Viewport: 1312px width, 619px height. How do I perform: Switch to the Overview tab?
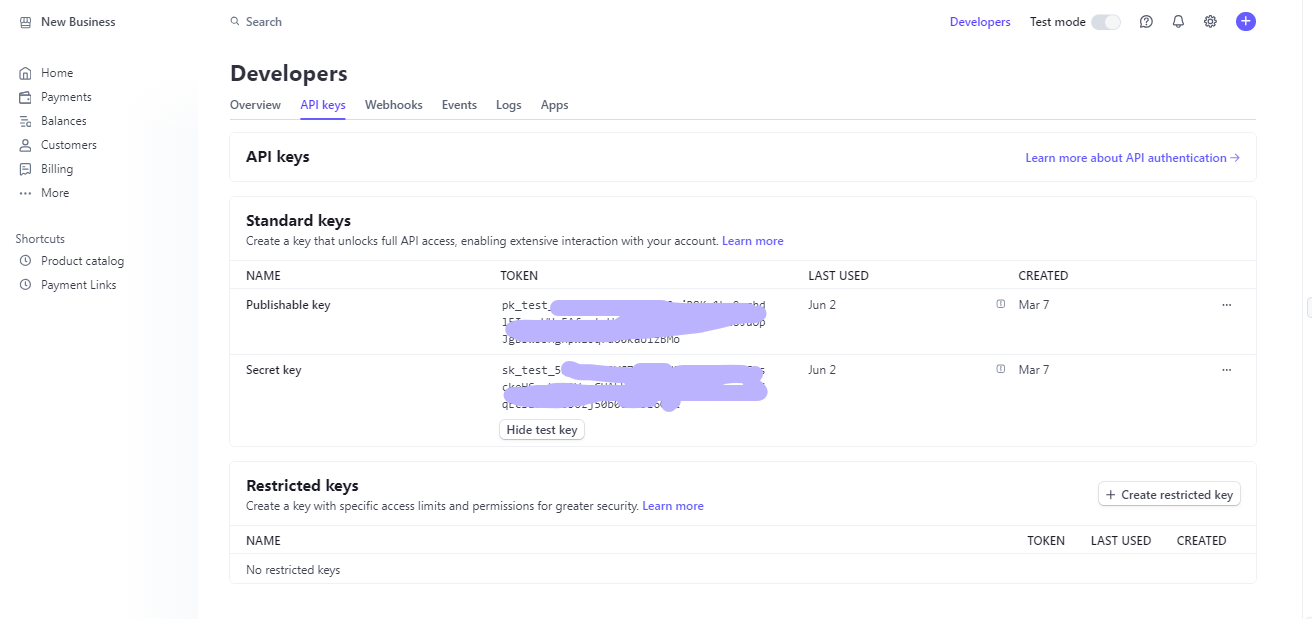pos(255,105)
